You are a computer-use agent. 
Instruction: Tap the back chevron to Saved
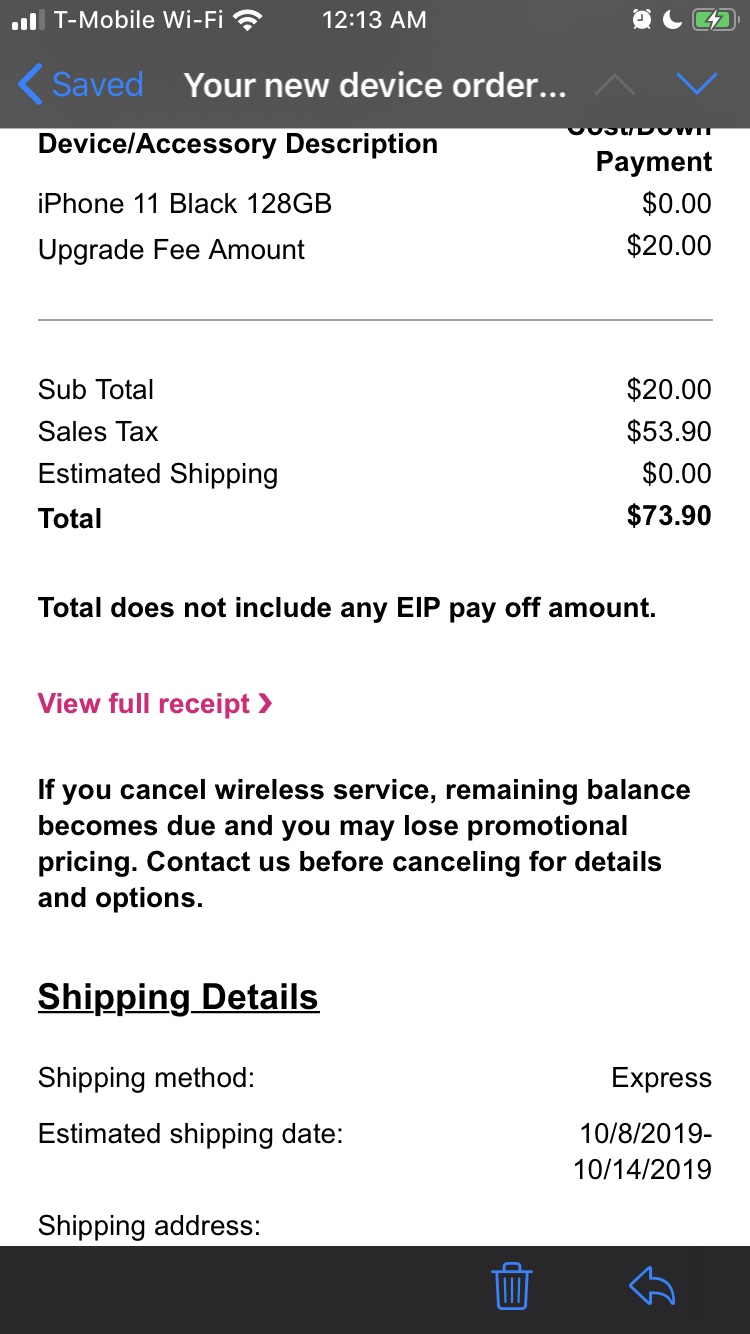pyautogui.click(x=30, y=85)
